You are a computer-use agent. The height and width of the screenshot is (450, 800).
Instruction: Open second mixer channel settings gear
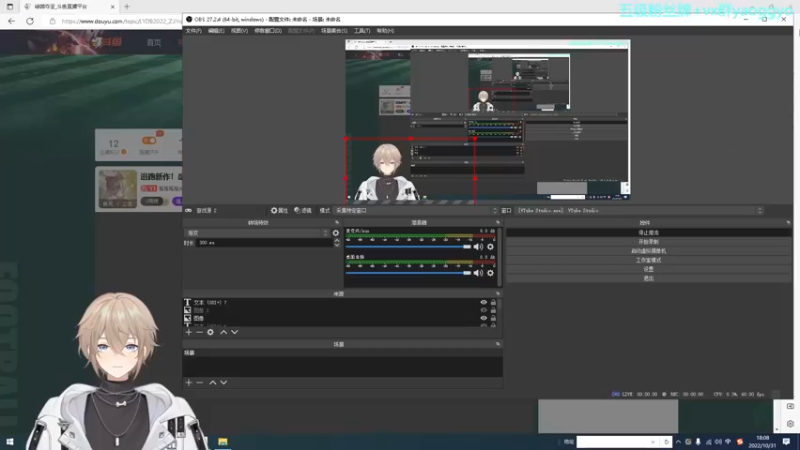click(490, 273)
